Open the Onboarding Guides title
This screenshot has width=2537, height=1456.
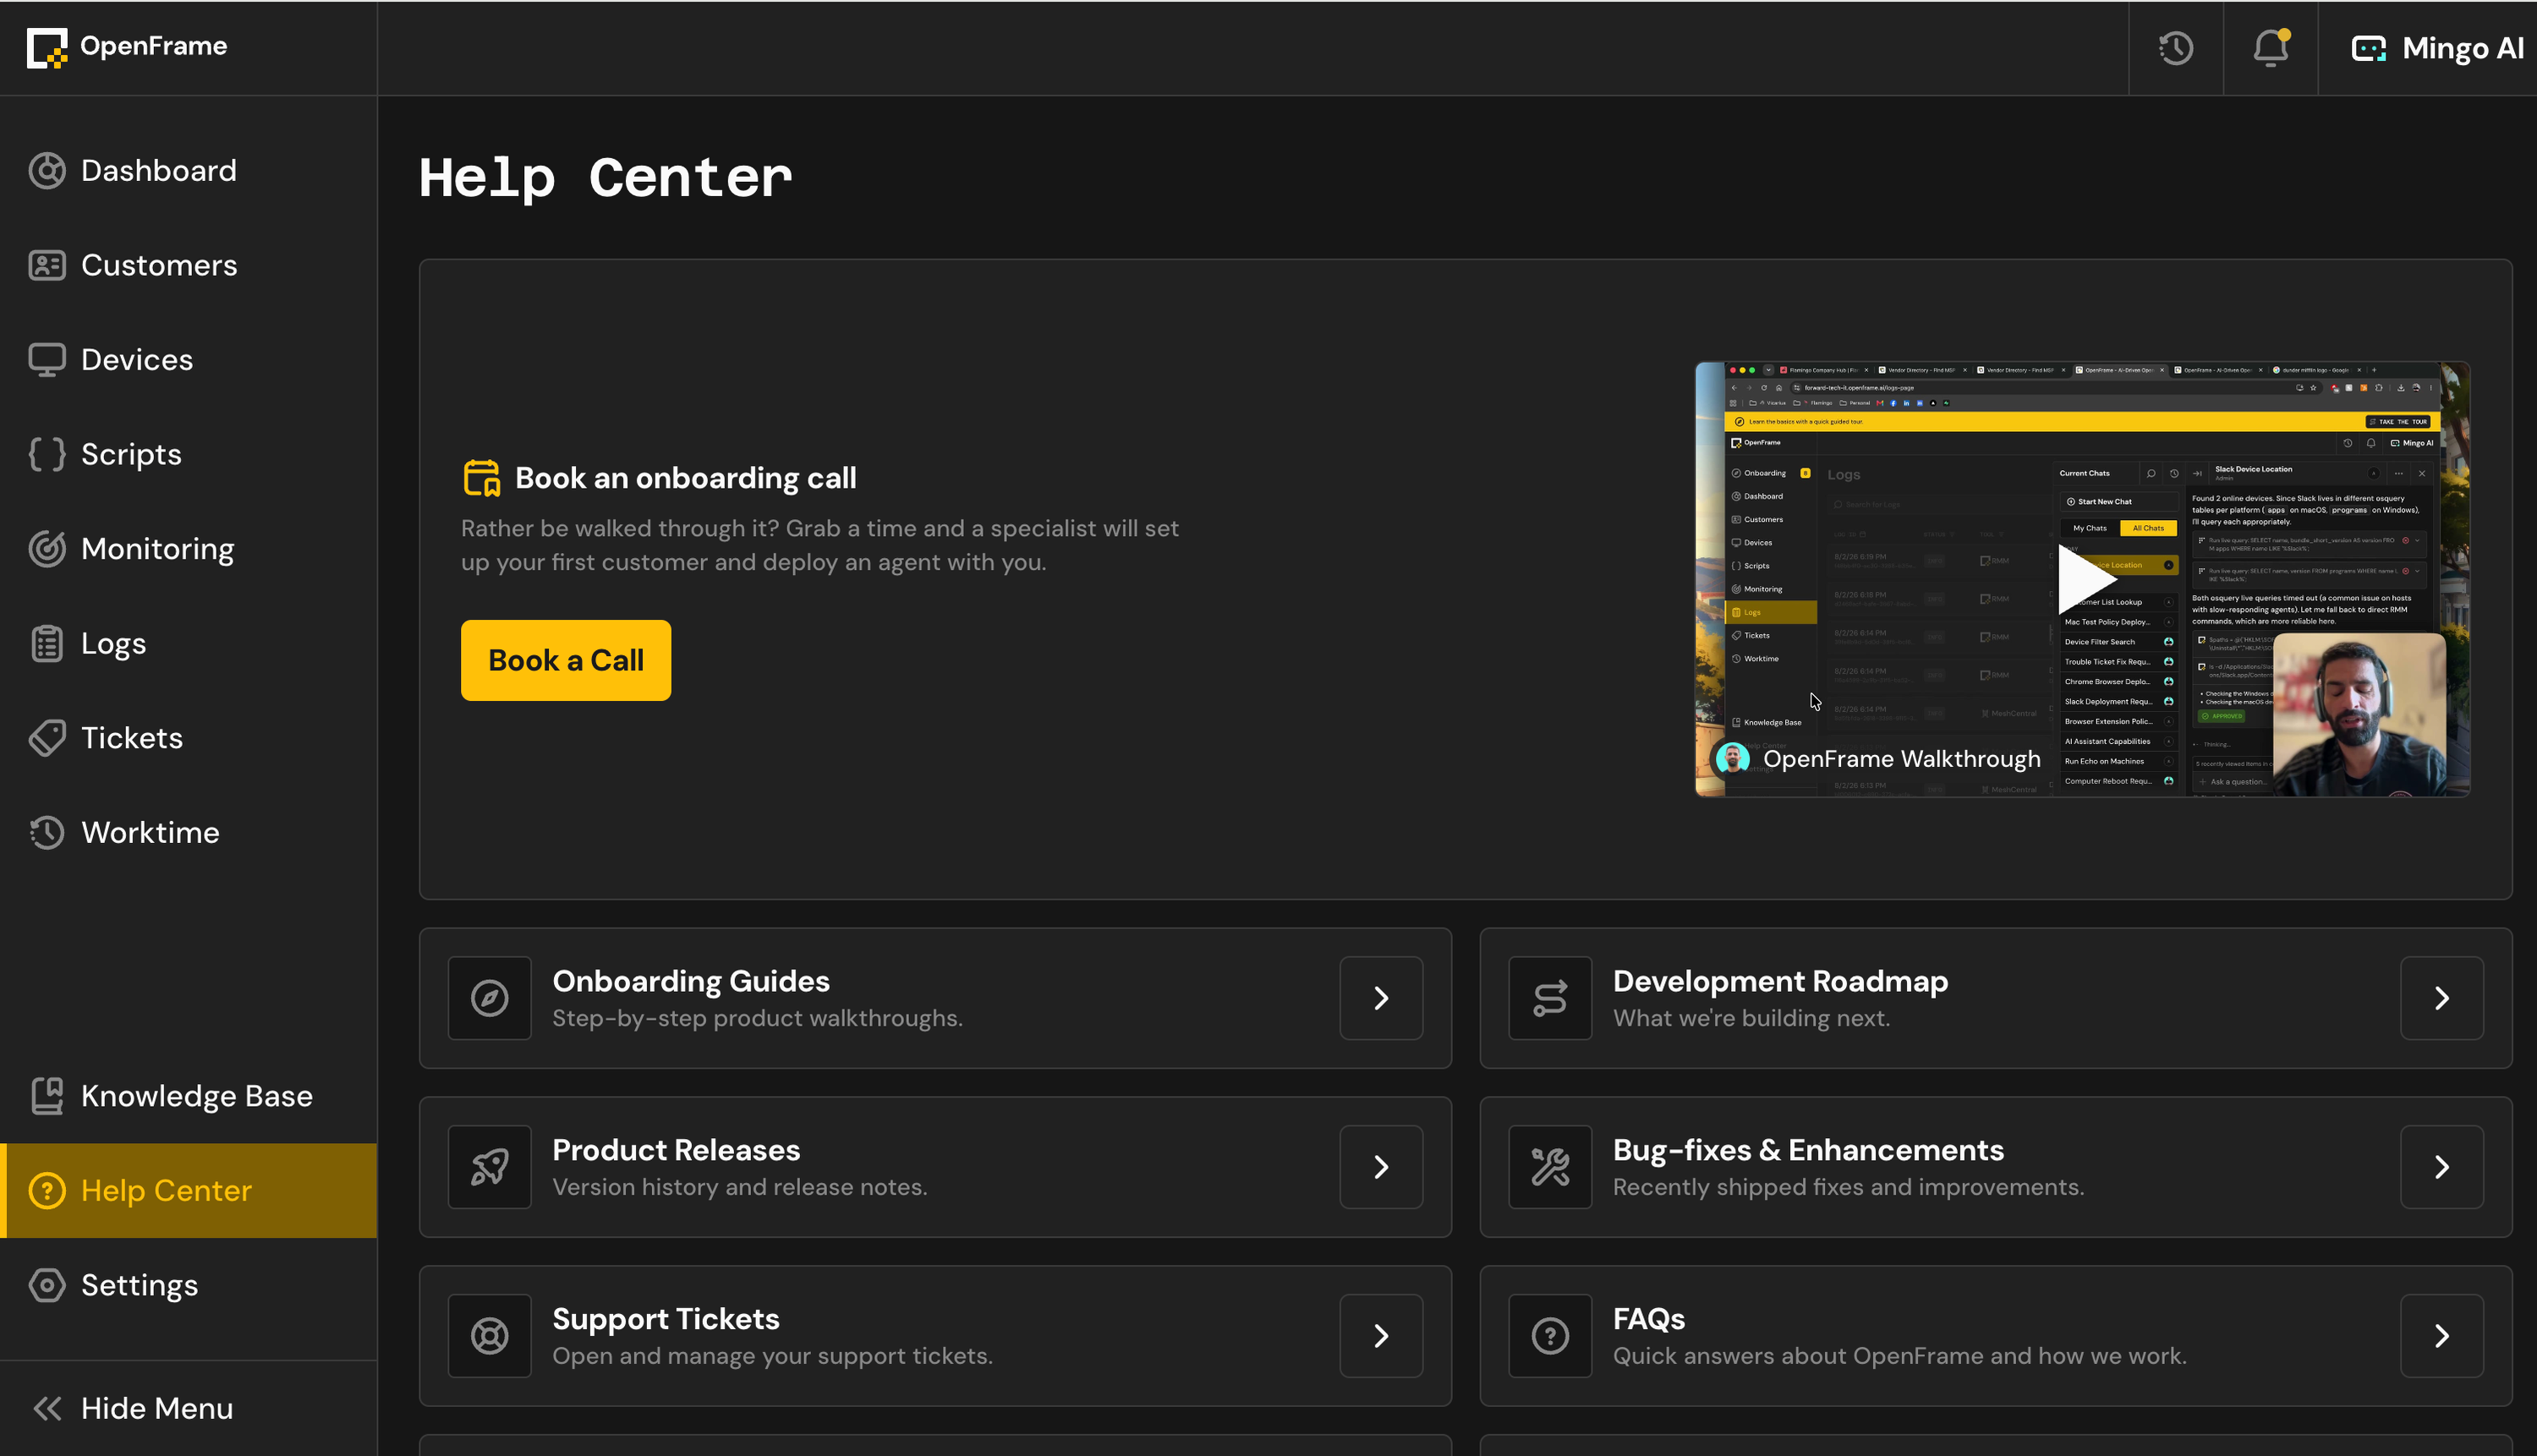pos(691,981)
